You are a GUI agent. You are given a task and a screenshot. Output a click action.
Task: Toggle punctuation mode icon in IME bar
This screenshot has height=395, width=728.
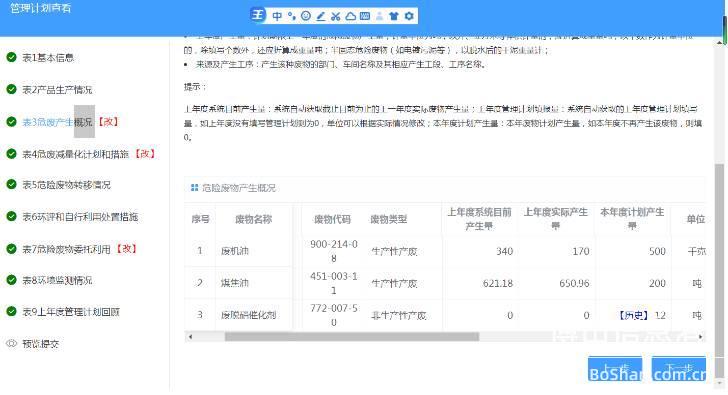[291, 16]
